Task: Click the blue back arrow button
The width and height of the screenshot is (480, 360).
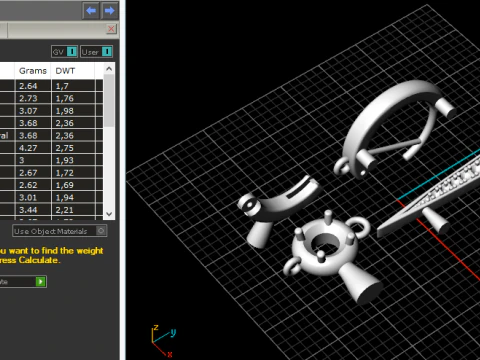Action: pos(91,11)
